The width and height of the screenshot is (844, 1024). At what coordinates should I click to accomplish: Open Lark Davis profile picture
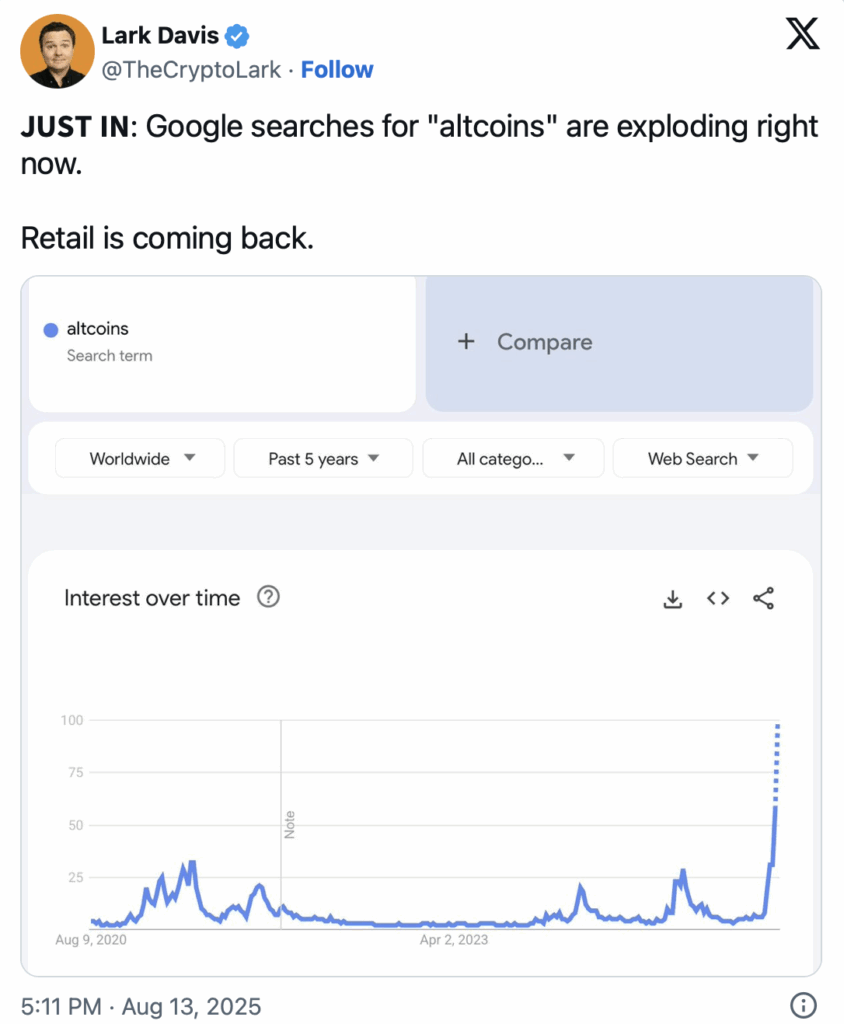tap(57, 51)
